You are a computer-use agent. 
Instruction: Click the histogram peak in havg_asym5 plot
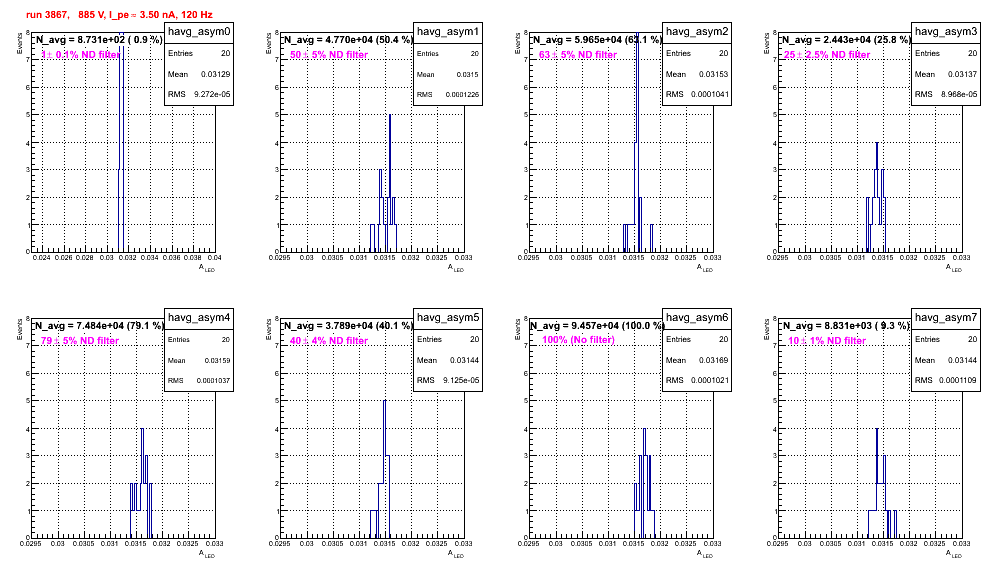[x=384, y=402]
